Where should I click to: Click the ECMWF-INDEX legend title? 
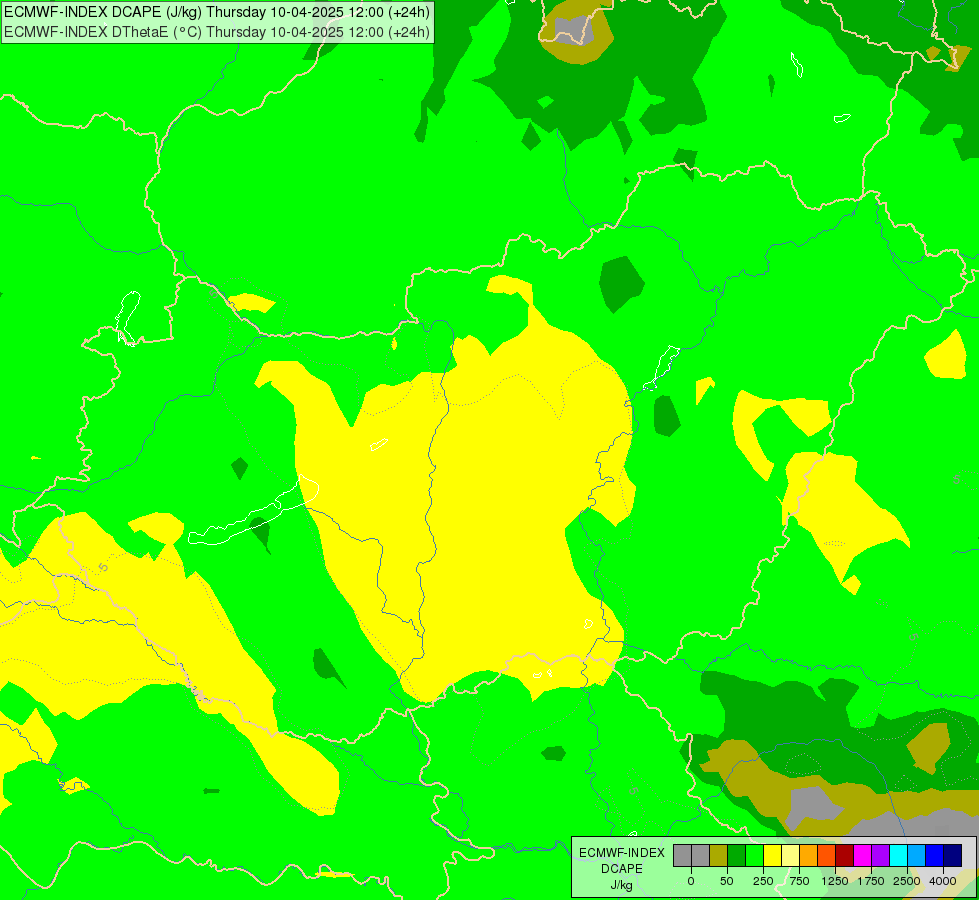coord(622,853)
